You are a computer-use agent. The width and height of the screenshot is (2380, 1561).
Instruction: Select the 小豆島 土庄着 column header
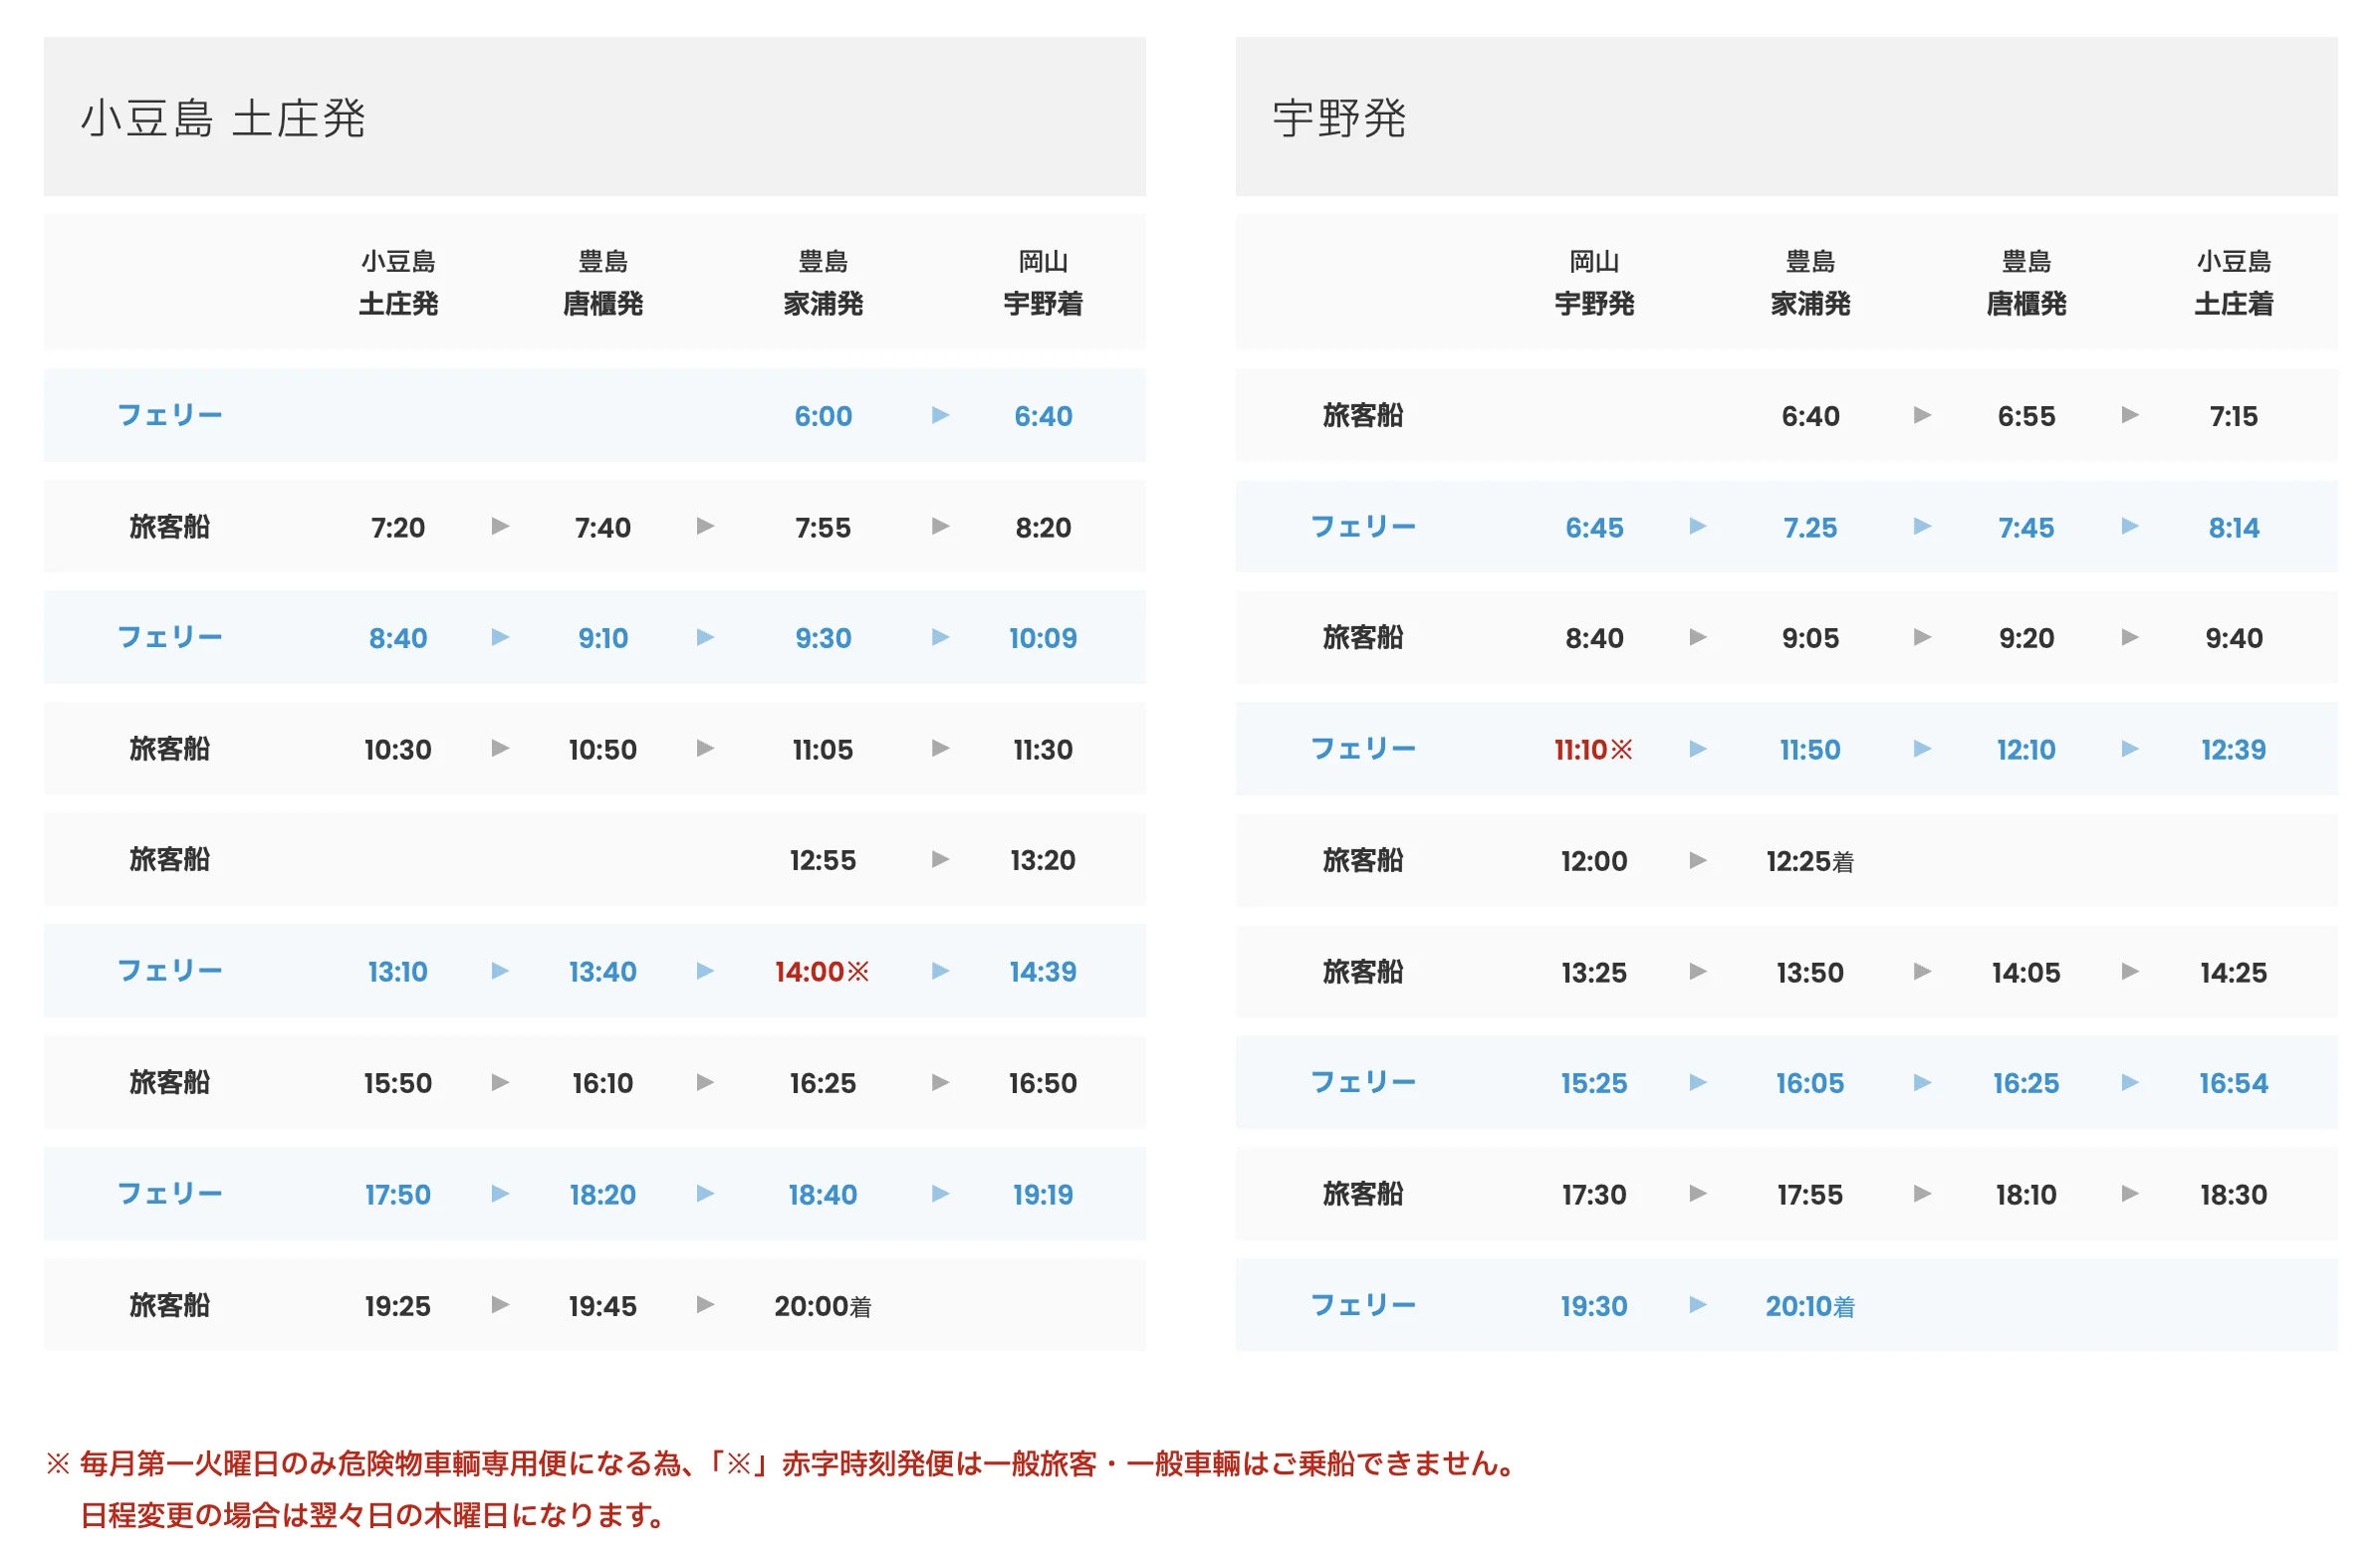(x=2233, y=282)
